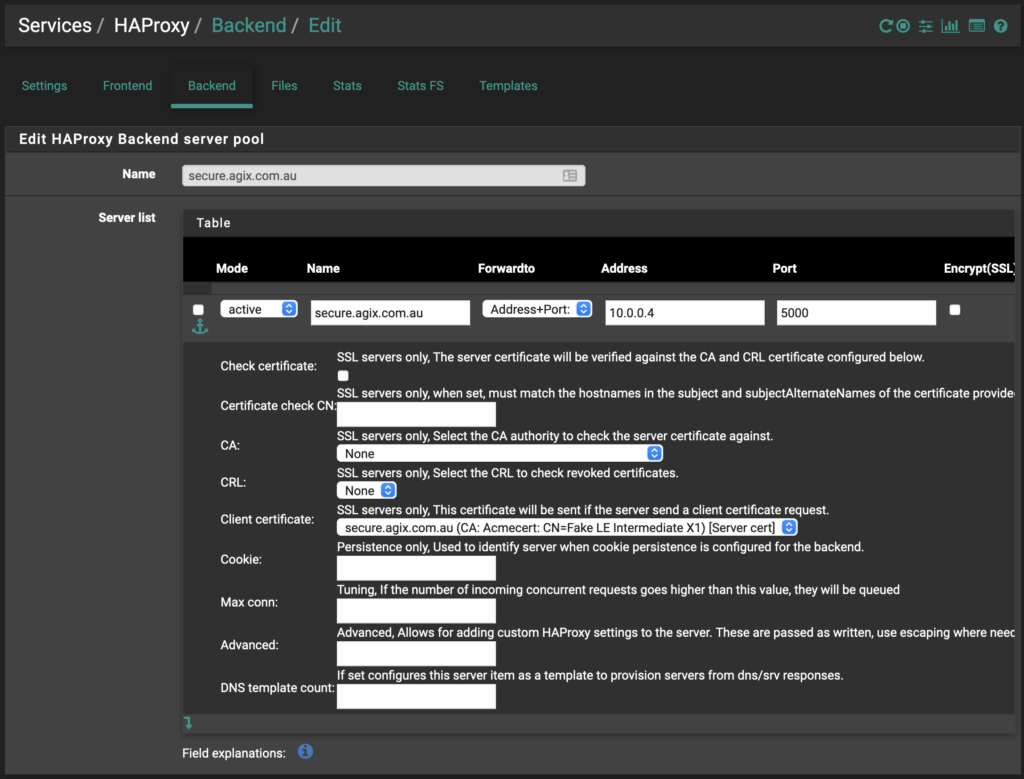Open the Mode dropdown set to active
Viewport: 1024px width, 779px height.
click(x=259, y=310)
